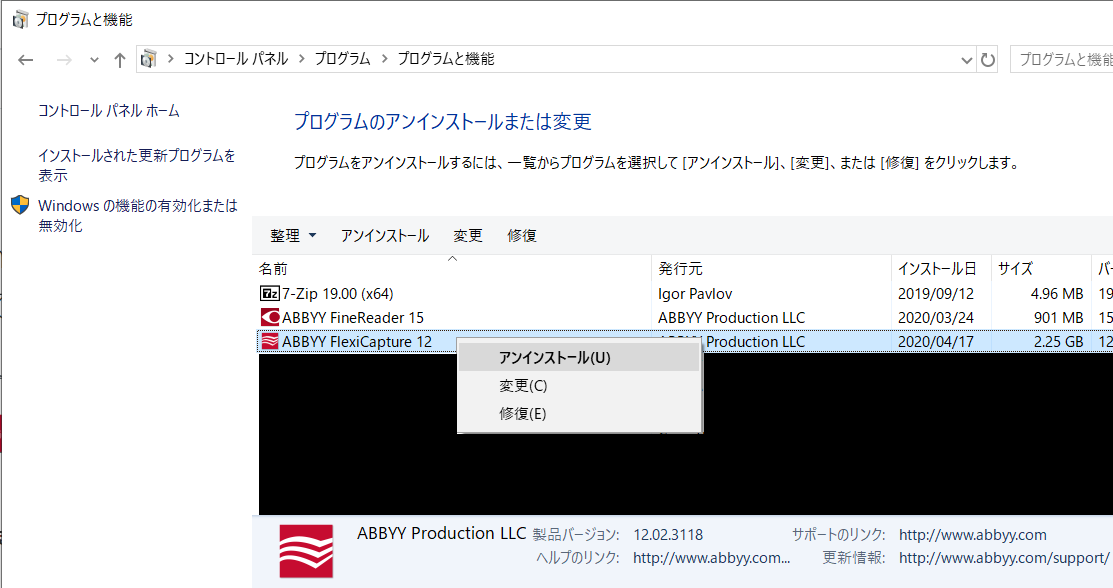1113x588 pixels.
Task: Open Windows の機能の有効化または無効化 link
Action: click(138, 215)
